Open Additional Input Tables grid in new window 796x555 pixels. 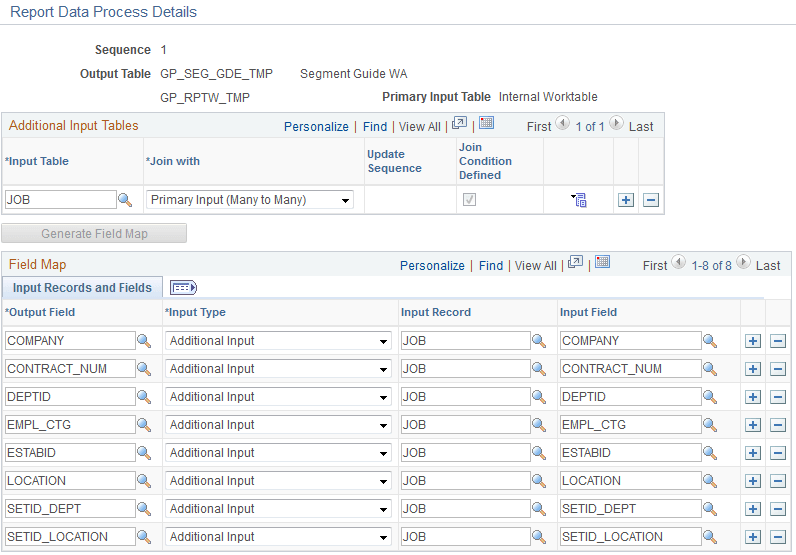pyautogui.click(x=459, y=123)
